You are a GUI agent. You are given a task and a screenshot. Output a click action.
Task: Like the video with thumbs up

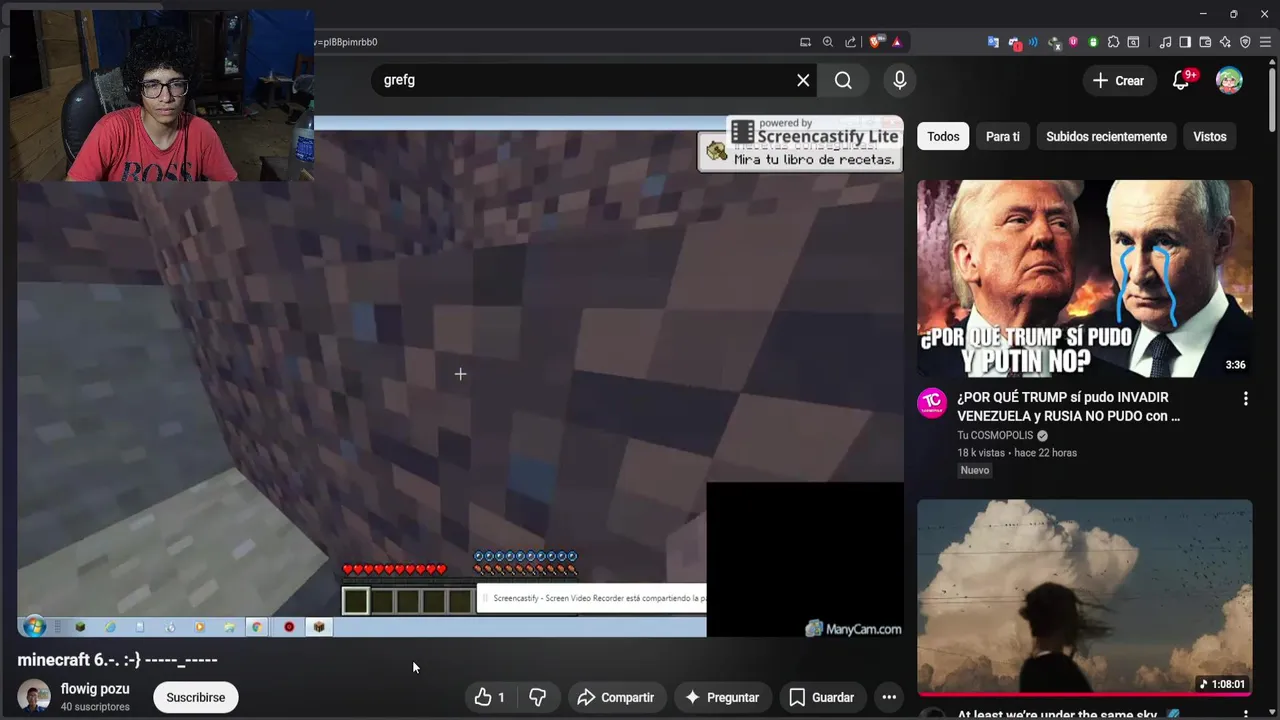(489, 697)
